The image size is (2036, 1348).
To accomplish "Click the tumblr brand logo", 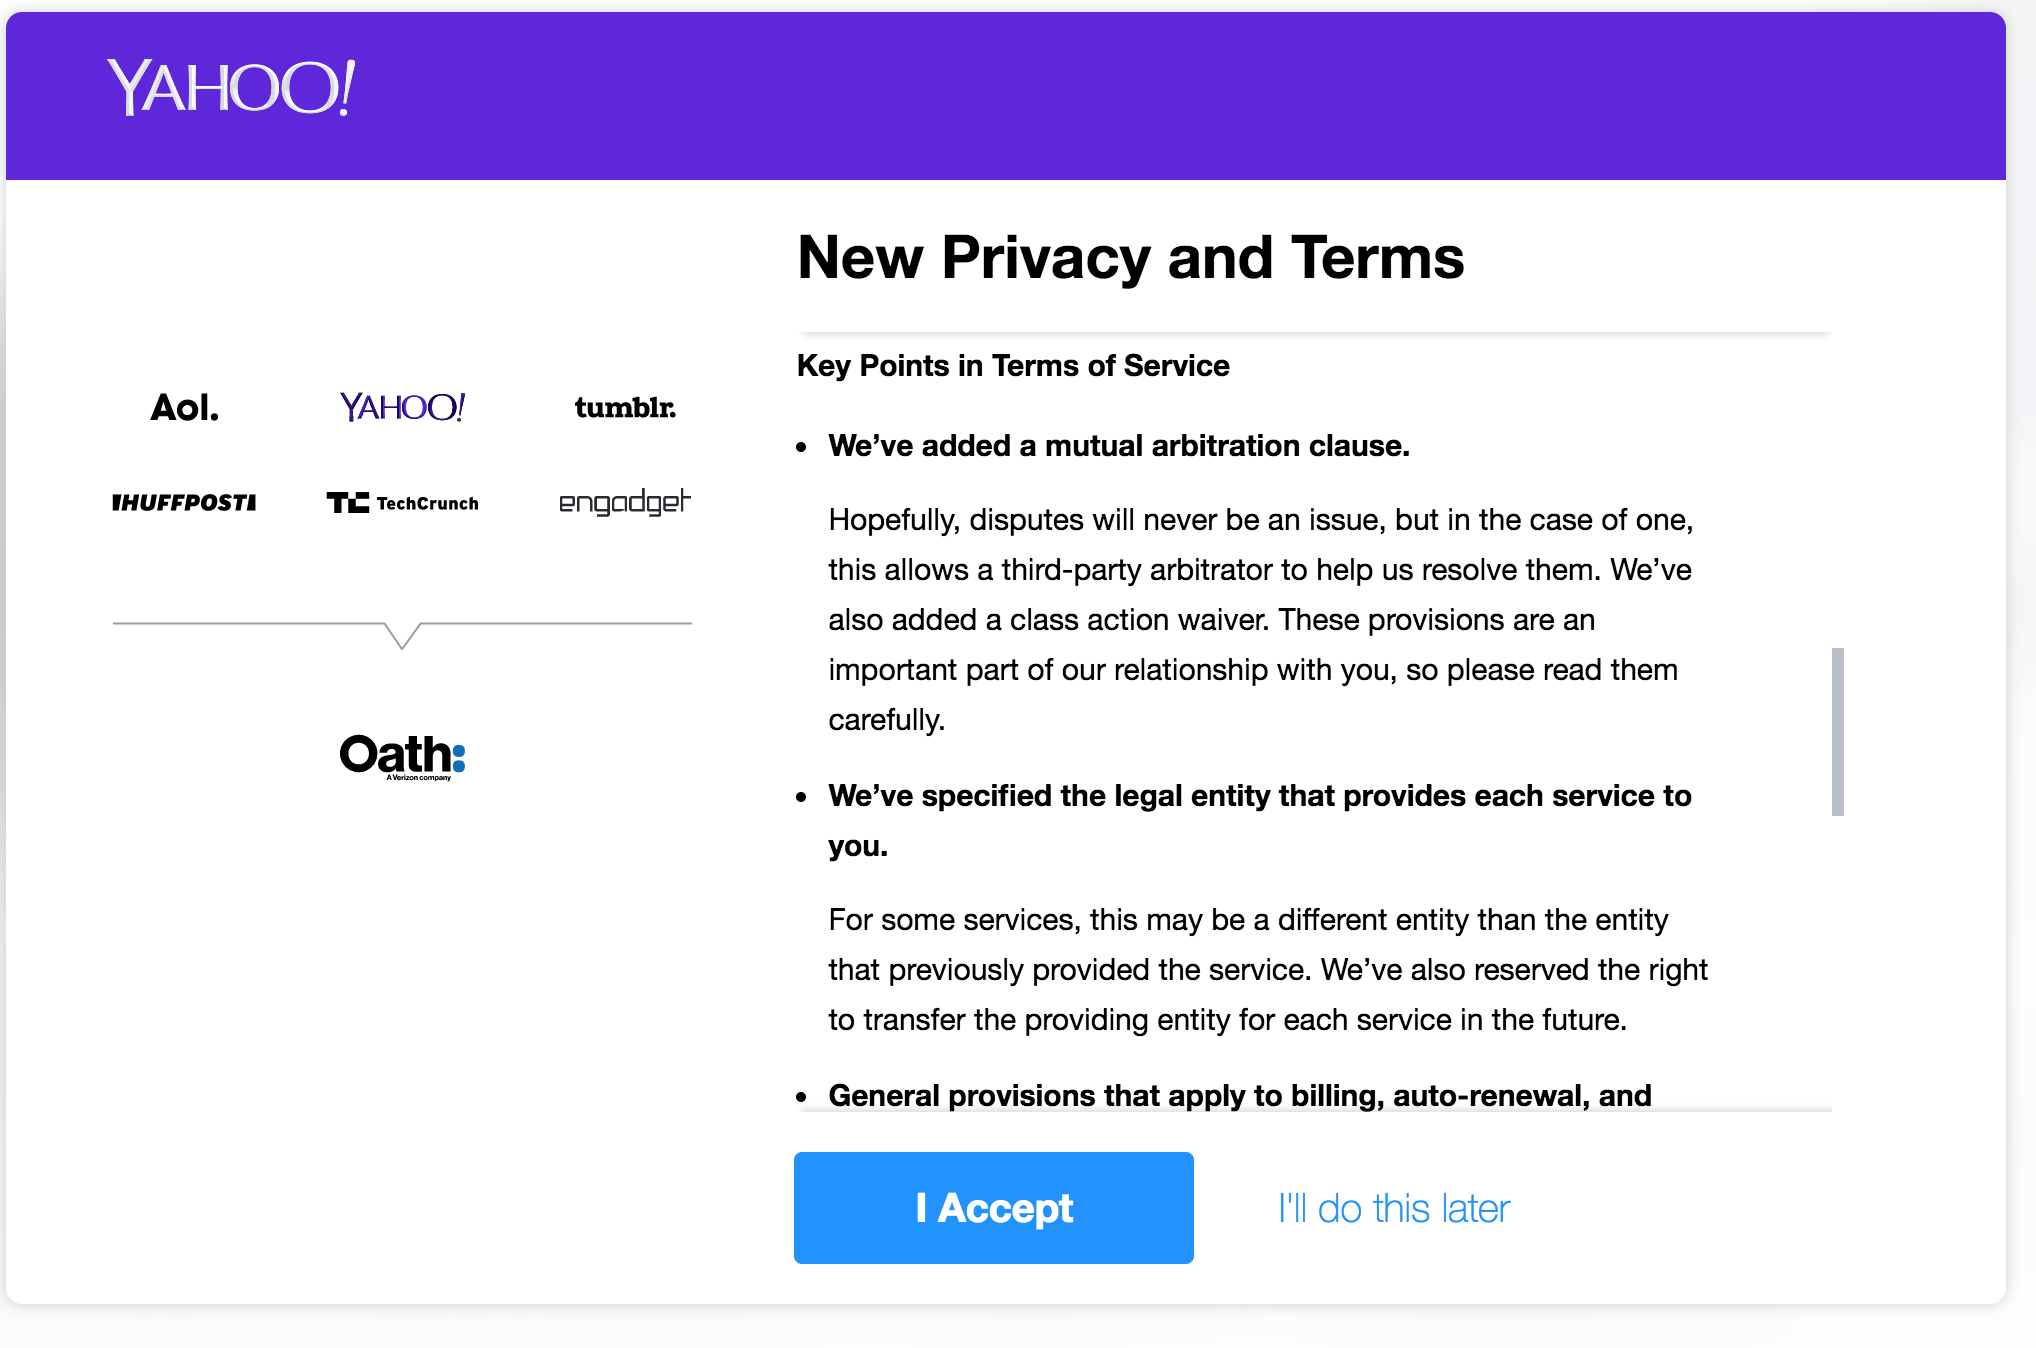I will pyautogui.click(x=625, y=407).
